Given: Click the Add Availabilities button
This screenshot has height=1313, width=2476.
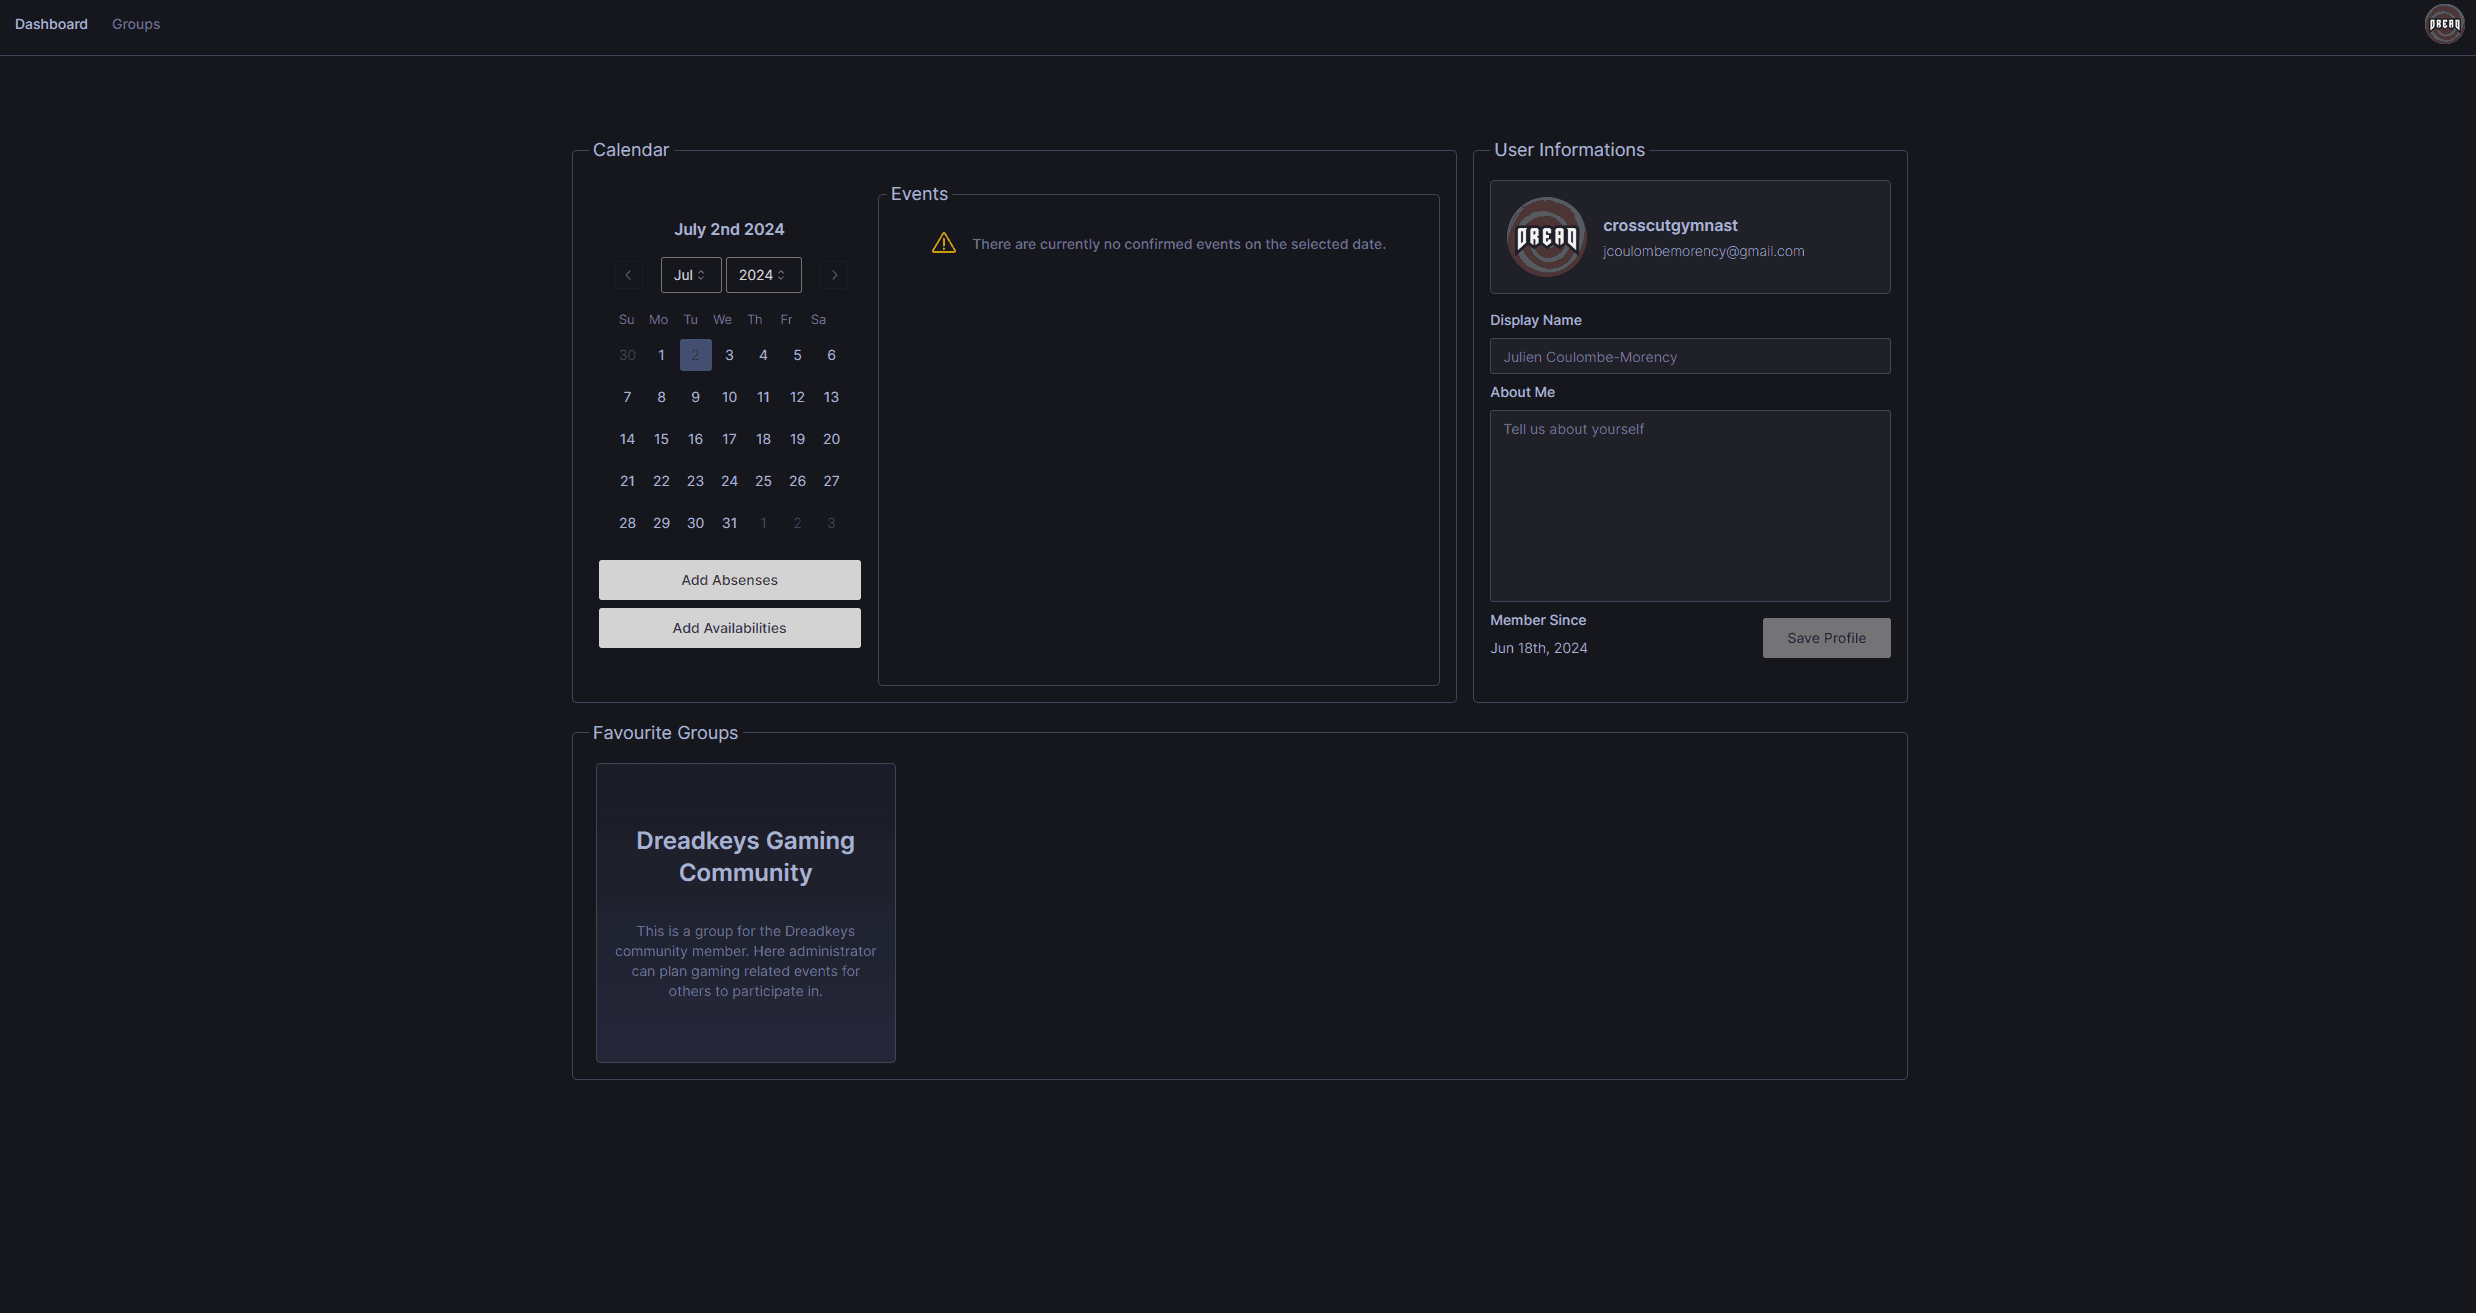Looking at the screenshot, I should tap(729, 627).
